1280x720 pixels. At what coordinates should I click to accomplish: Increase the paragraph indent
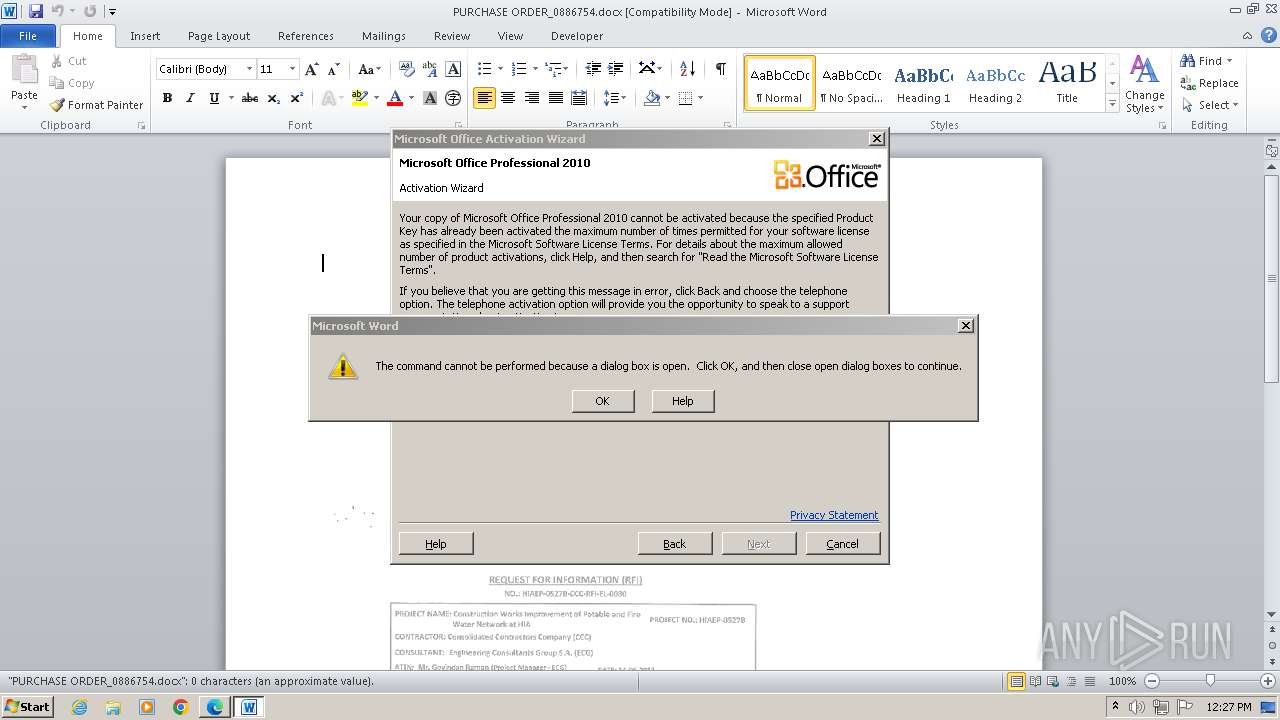pos(617,69)
